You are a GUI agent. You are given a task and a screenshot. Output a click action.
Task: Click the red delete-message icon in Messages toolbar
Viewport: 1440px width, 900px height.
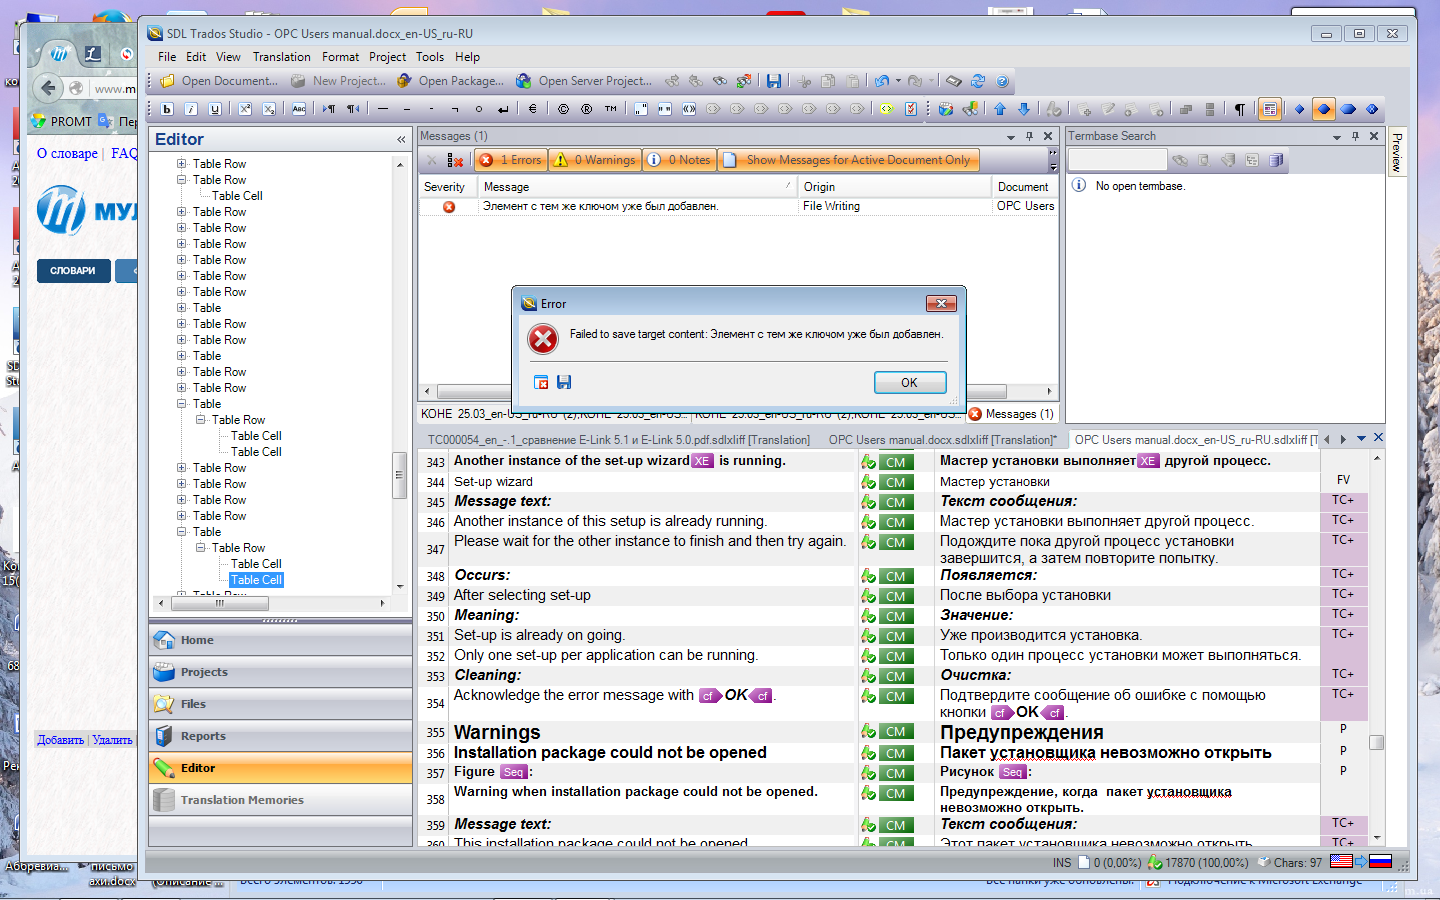click(456, 160)
